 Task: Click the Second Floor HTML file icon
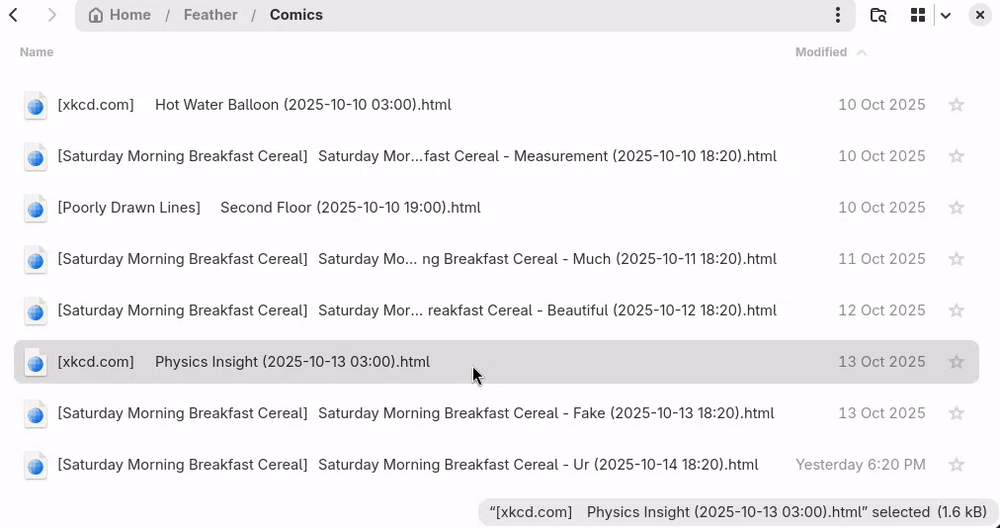click(x=35, y=208)
